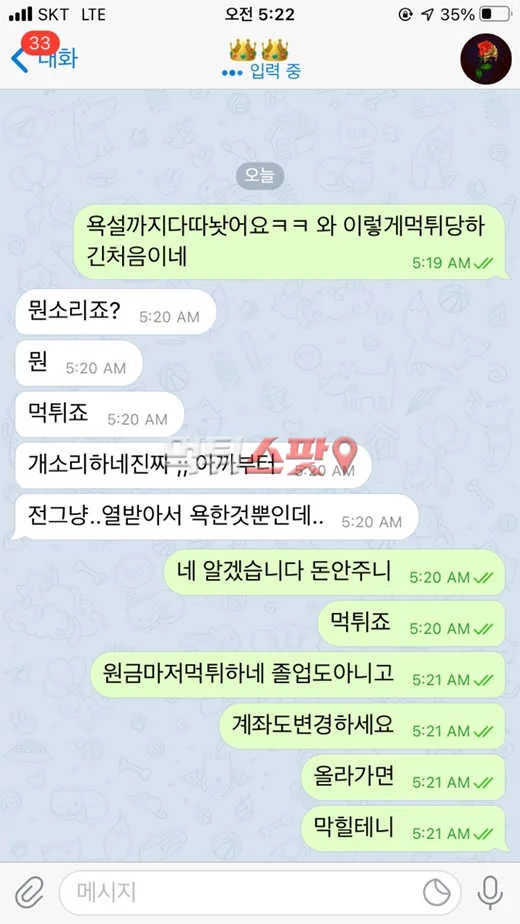Tap the 입력 중 typing status
This screenshot has width=520, height=924.
(275, 72)
